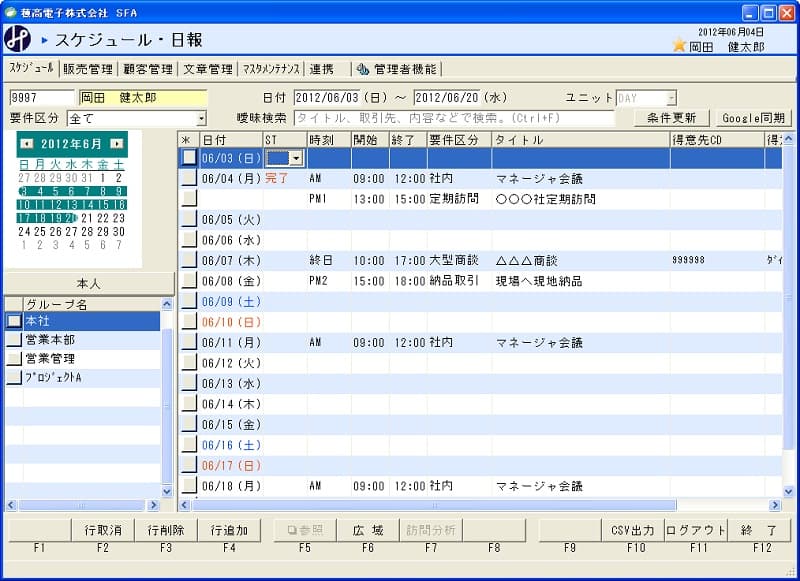This screenshot has height=581, width=800.
Task: Click the 06/14 (木) date cell
Action: tap(231, 404)
